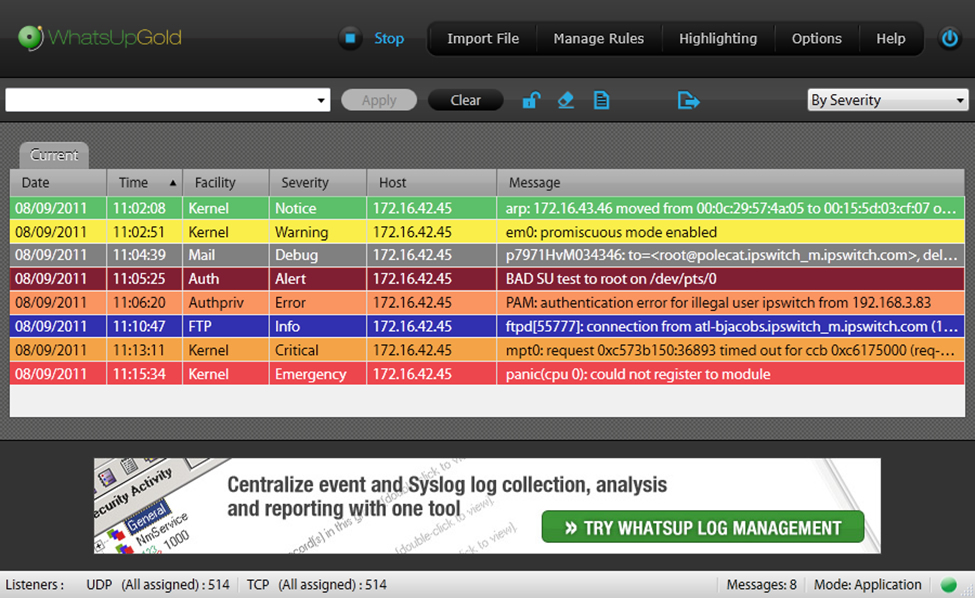Click the time 11:15:34 cell
The image size is (975, 598).
[x=144, y=374]
